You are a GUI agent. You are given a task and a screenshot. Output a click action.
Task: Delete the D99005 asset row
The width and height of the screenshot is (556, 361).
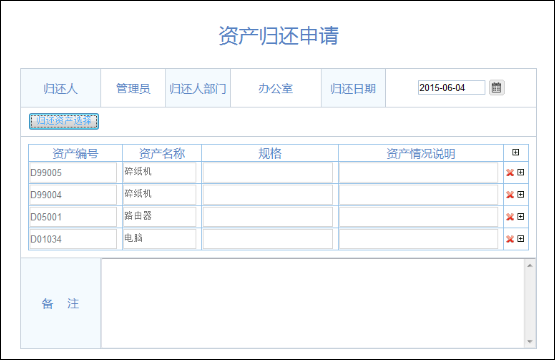coord(510,172)
